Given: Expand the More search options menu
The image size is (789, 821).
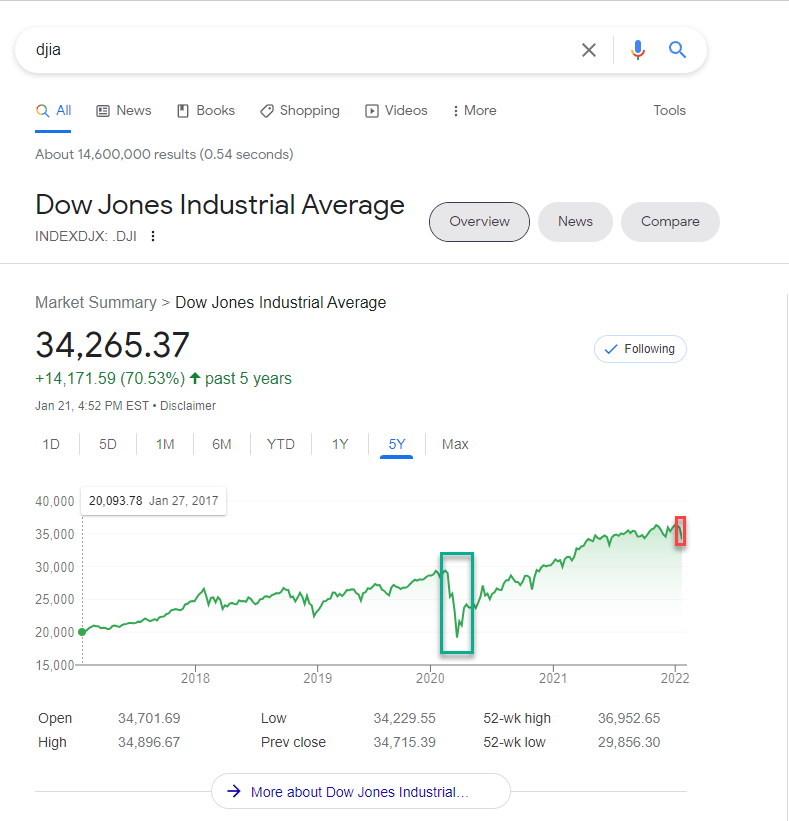Looking at the screenshot, I should 474,111.
